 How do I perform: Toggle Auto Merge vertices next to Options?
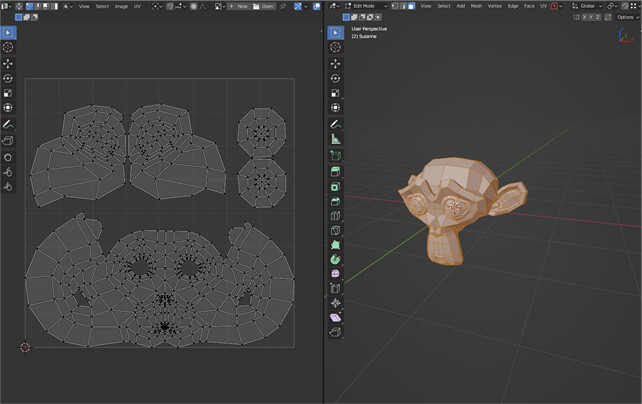[x=608, y=17]
